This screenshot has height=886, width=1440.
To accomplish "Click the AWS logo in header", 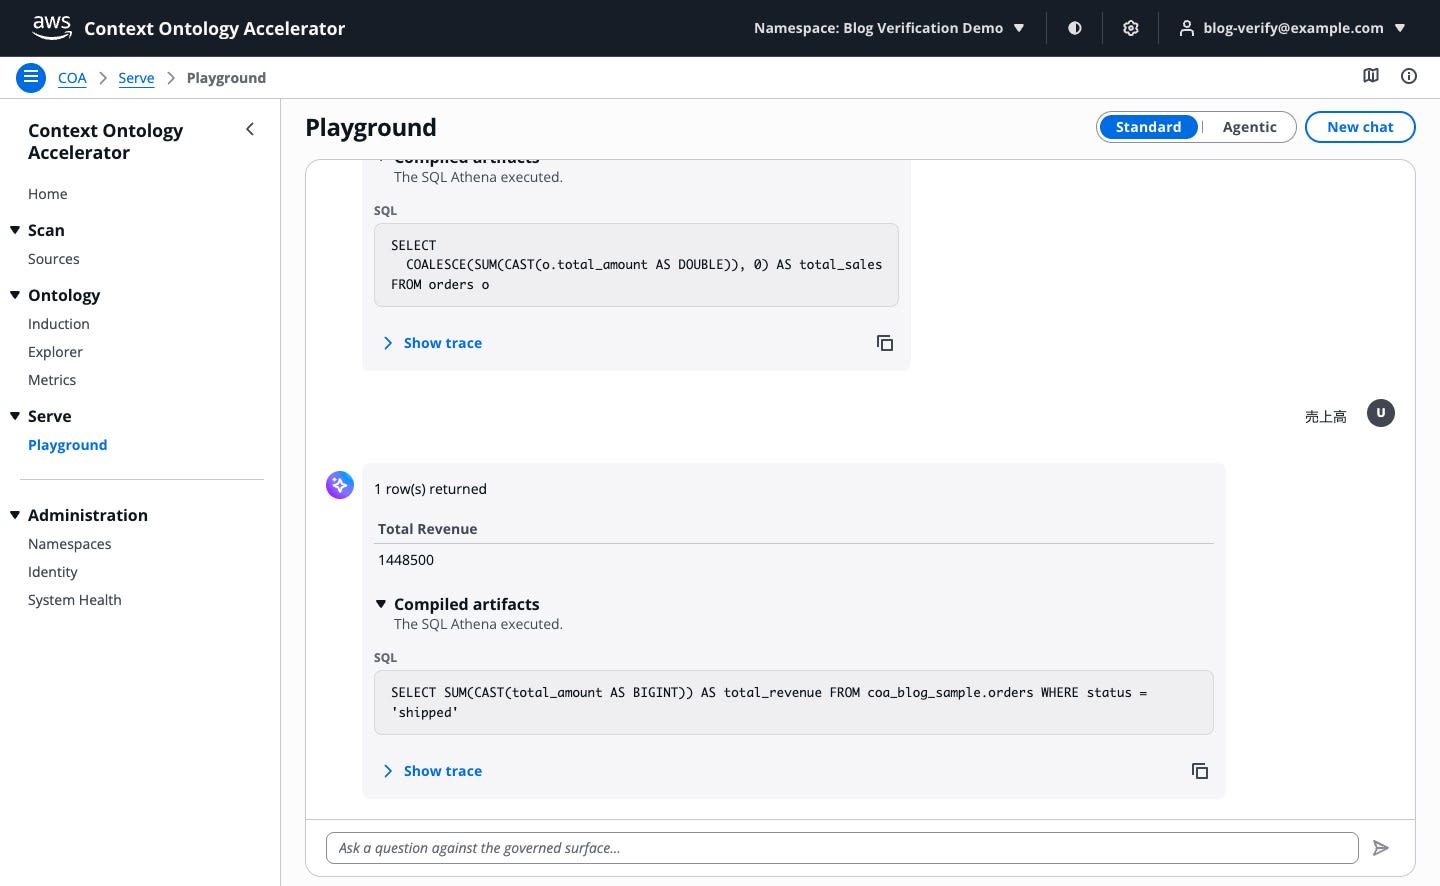I will click(x=52, y=27).
